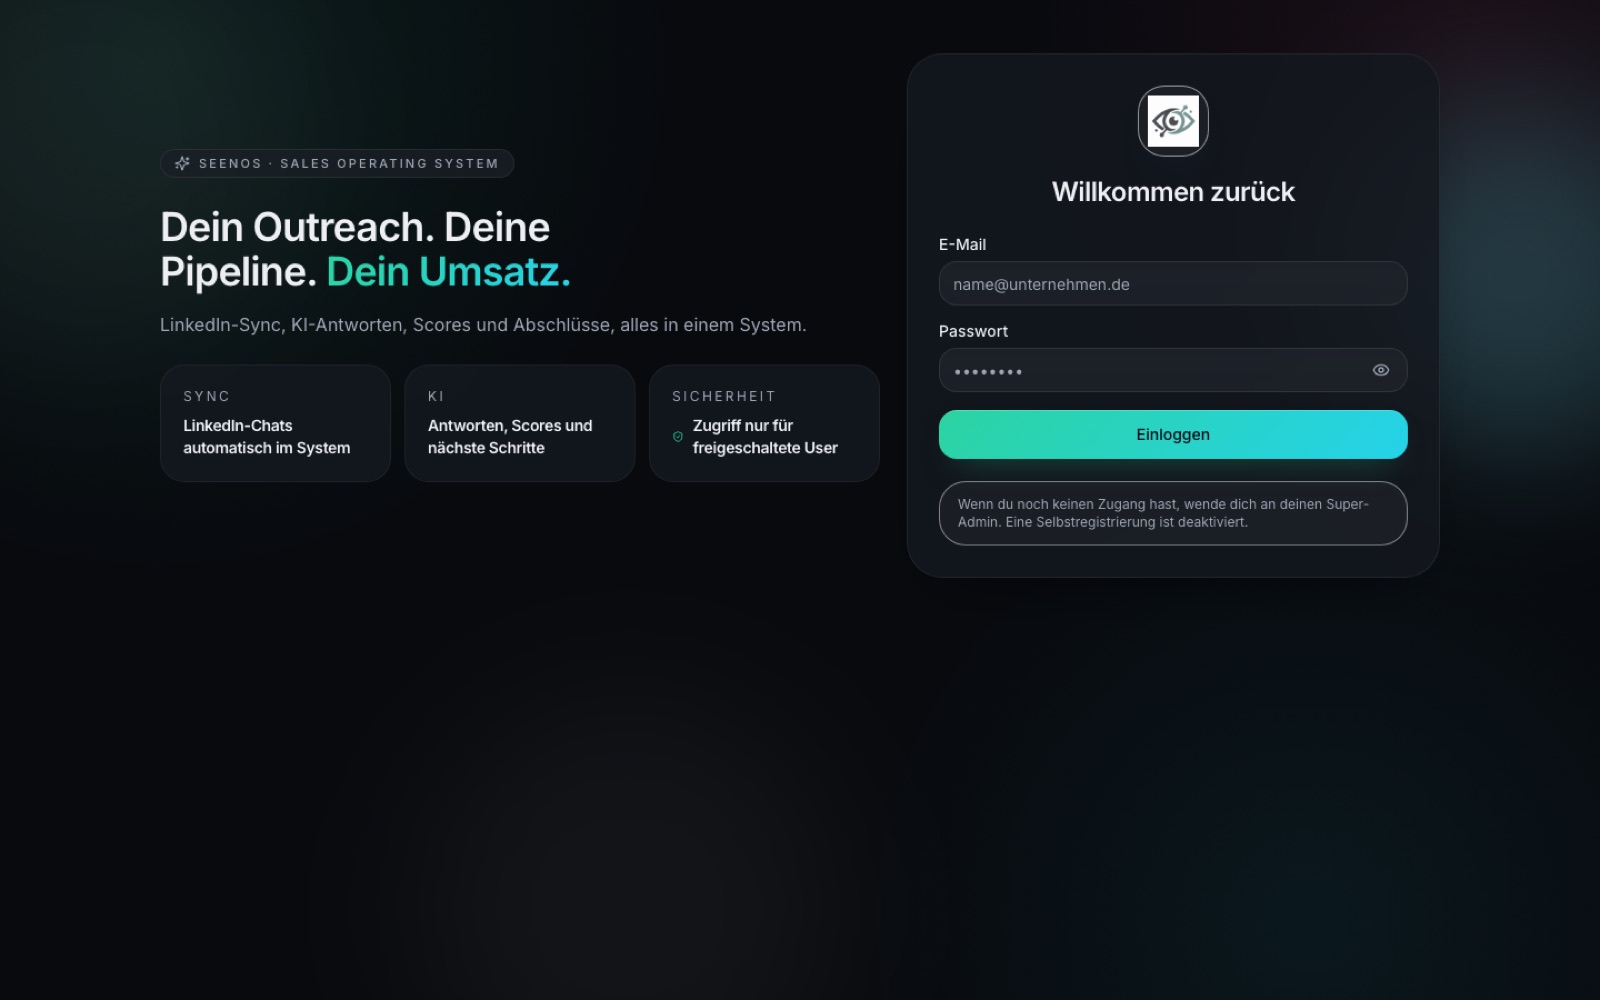This screenshot has height=1000, width=1600.
Task: Click 'Zugriff nur für freigeschaltete User' text
Action: tap(765, 437)
